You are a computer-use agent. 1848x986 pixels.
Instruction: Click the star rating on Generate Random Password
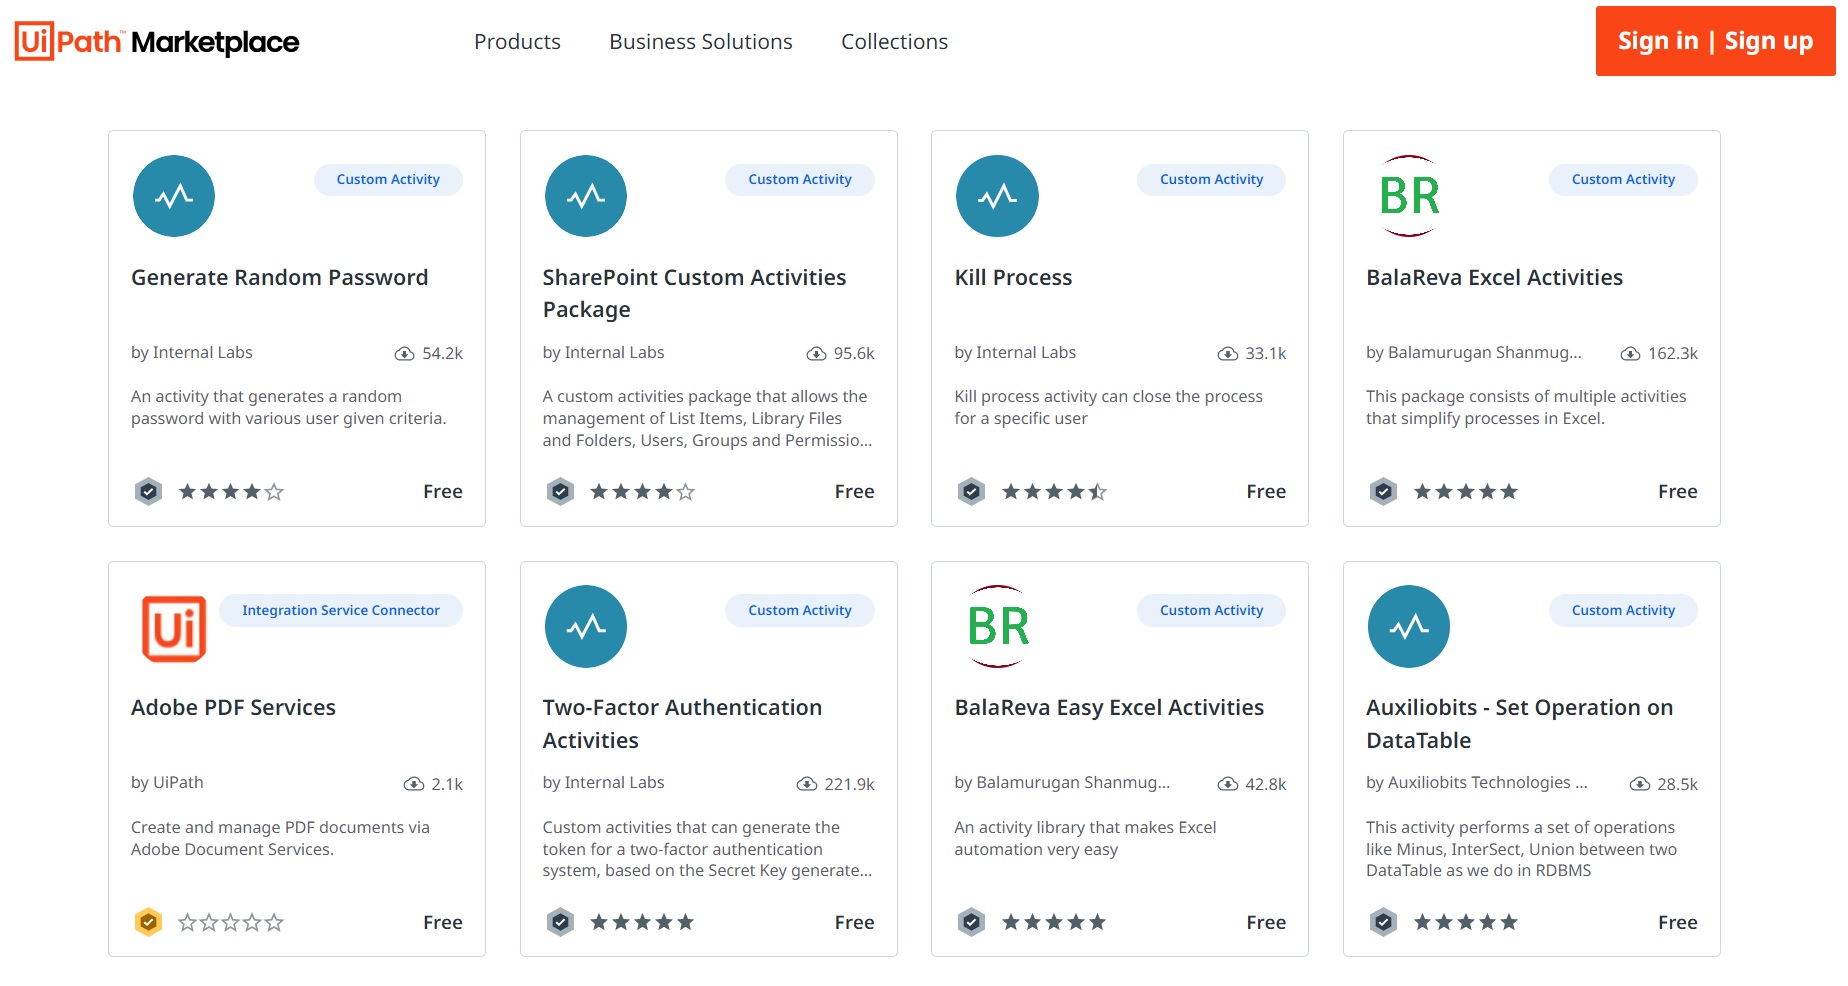pos(231,492)
